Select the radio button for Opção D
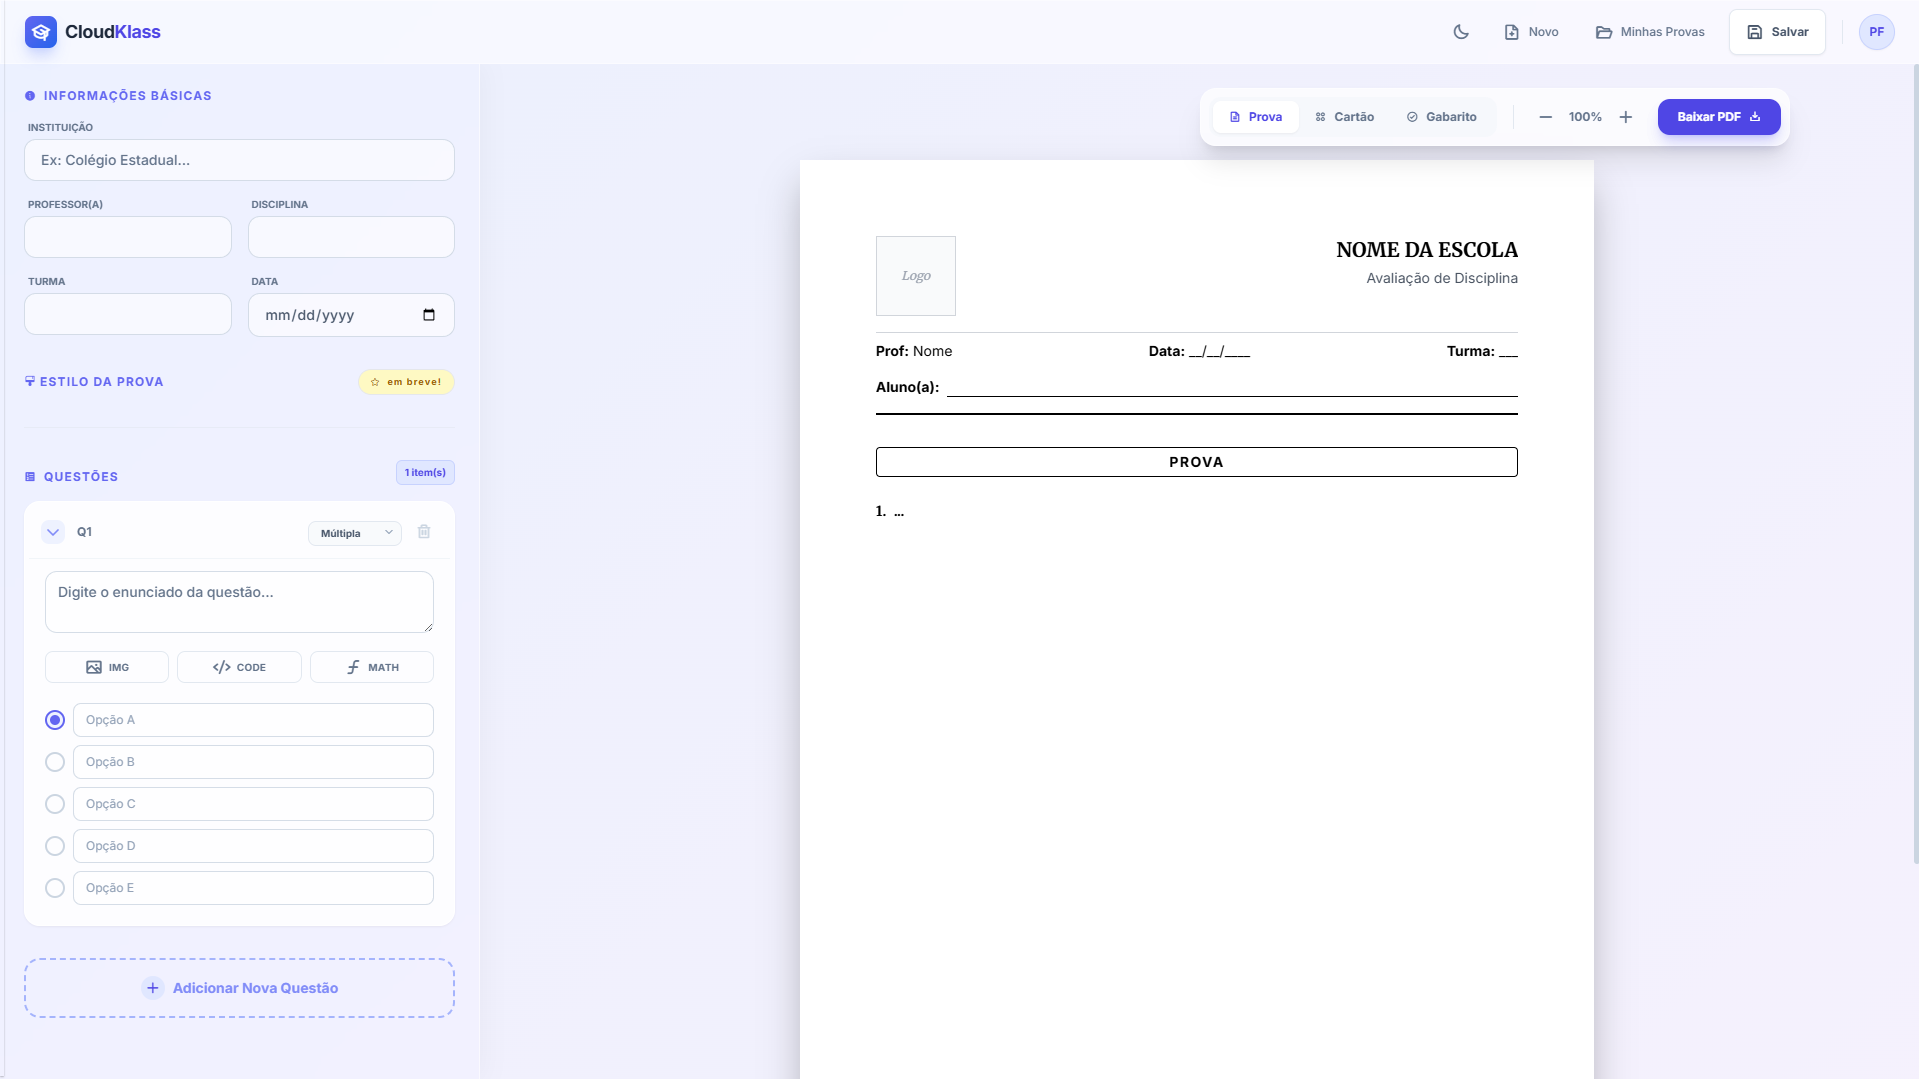Screen dimensions: 1919x1079 [55, 846]
